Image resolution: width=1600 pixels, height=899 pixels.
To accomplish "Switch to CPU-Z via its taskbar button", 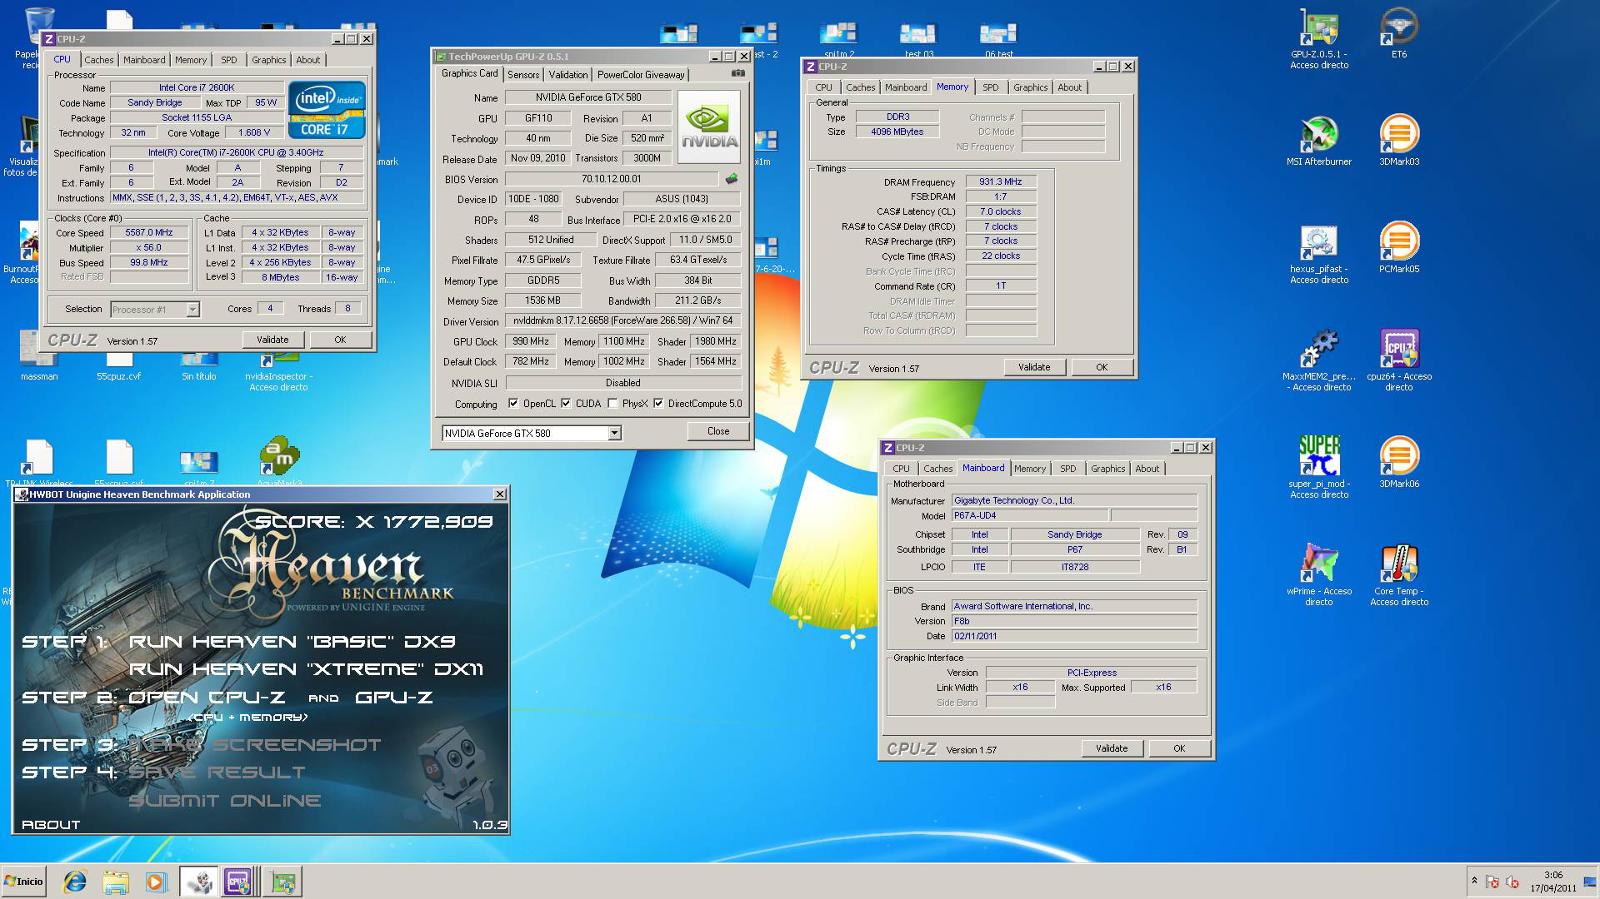I will click(238, 882).
